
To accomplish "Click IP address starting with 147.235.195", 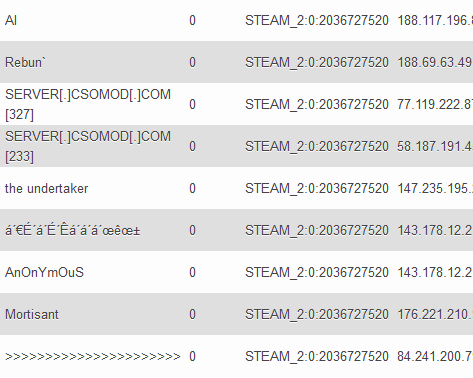I will pyautogui.click(x=435, y=189).
